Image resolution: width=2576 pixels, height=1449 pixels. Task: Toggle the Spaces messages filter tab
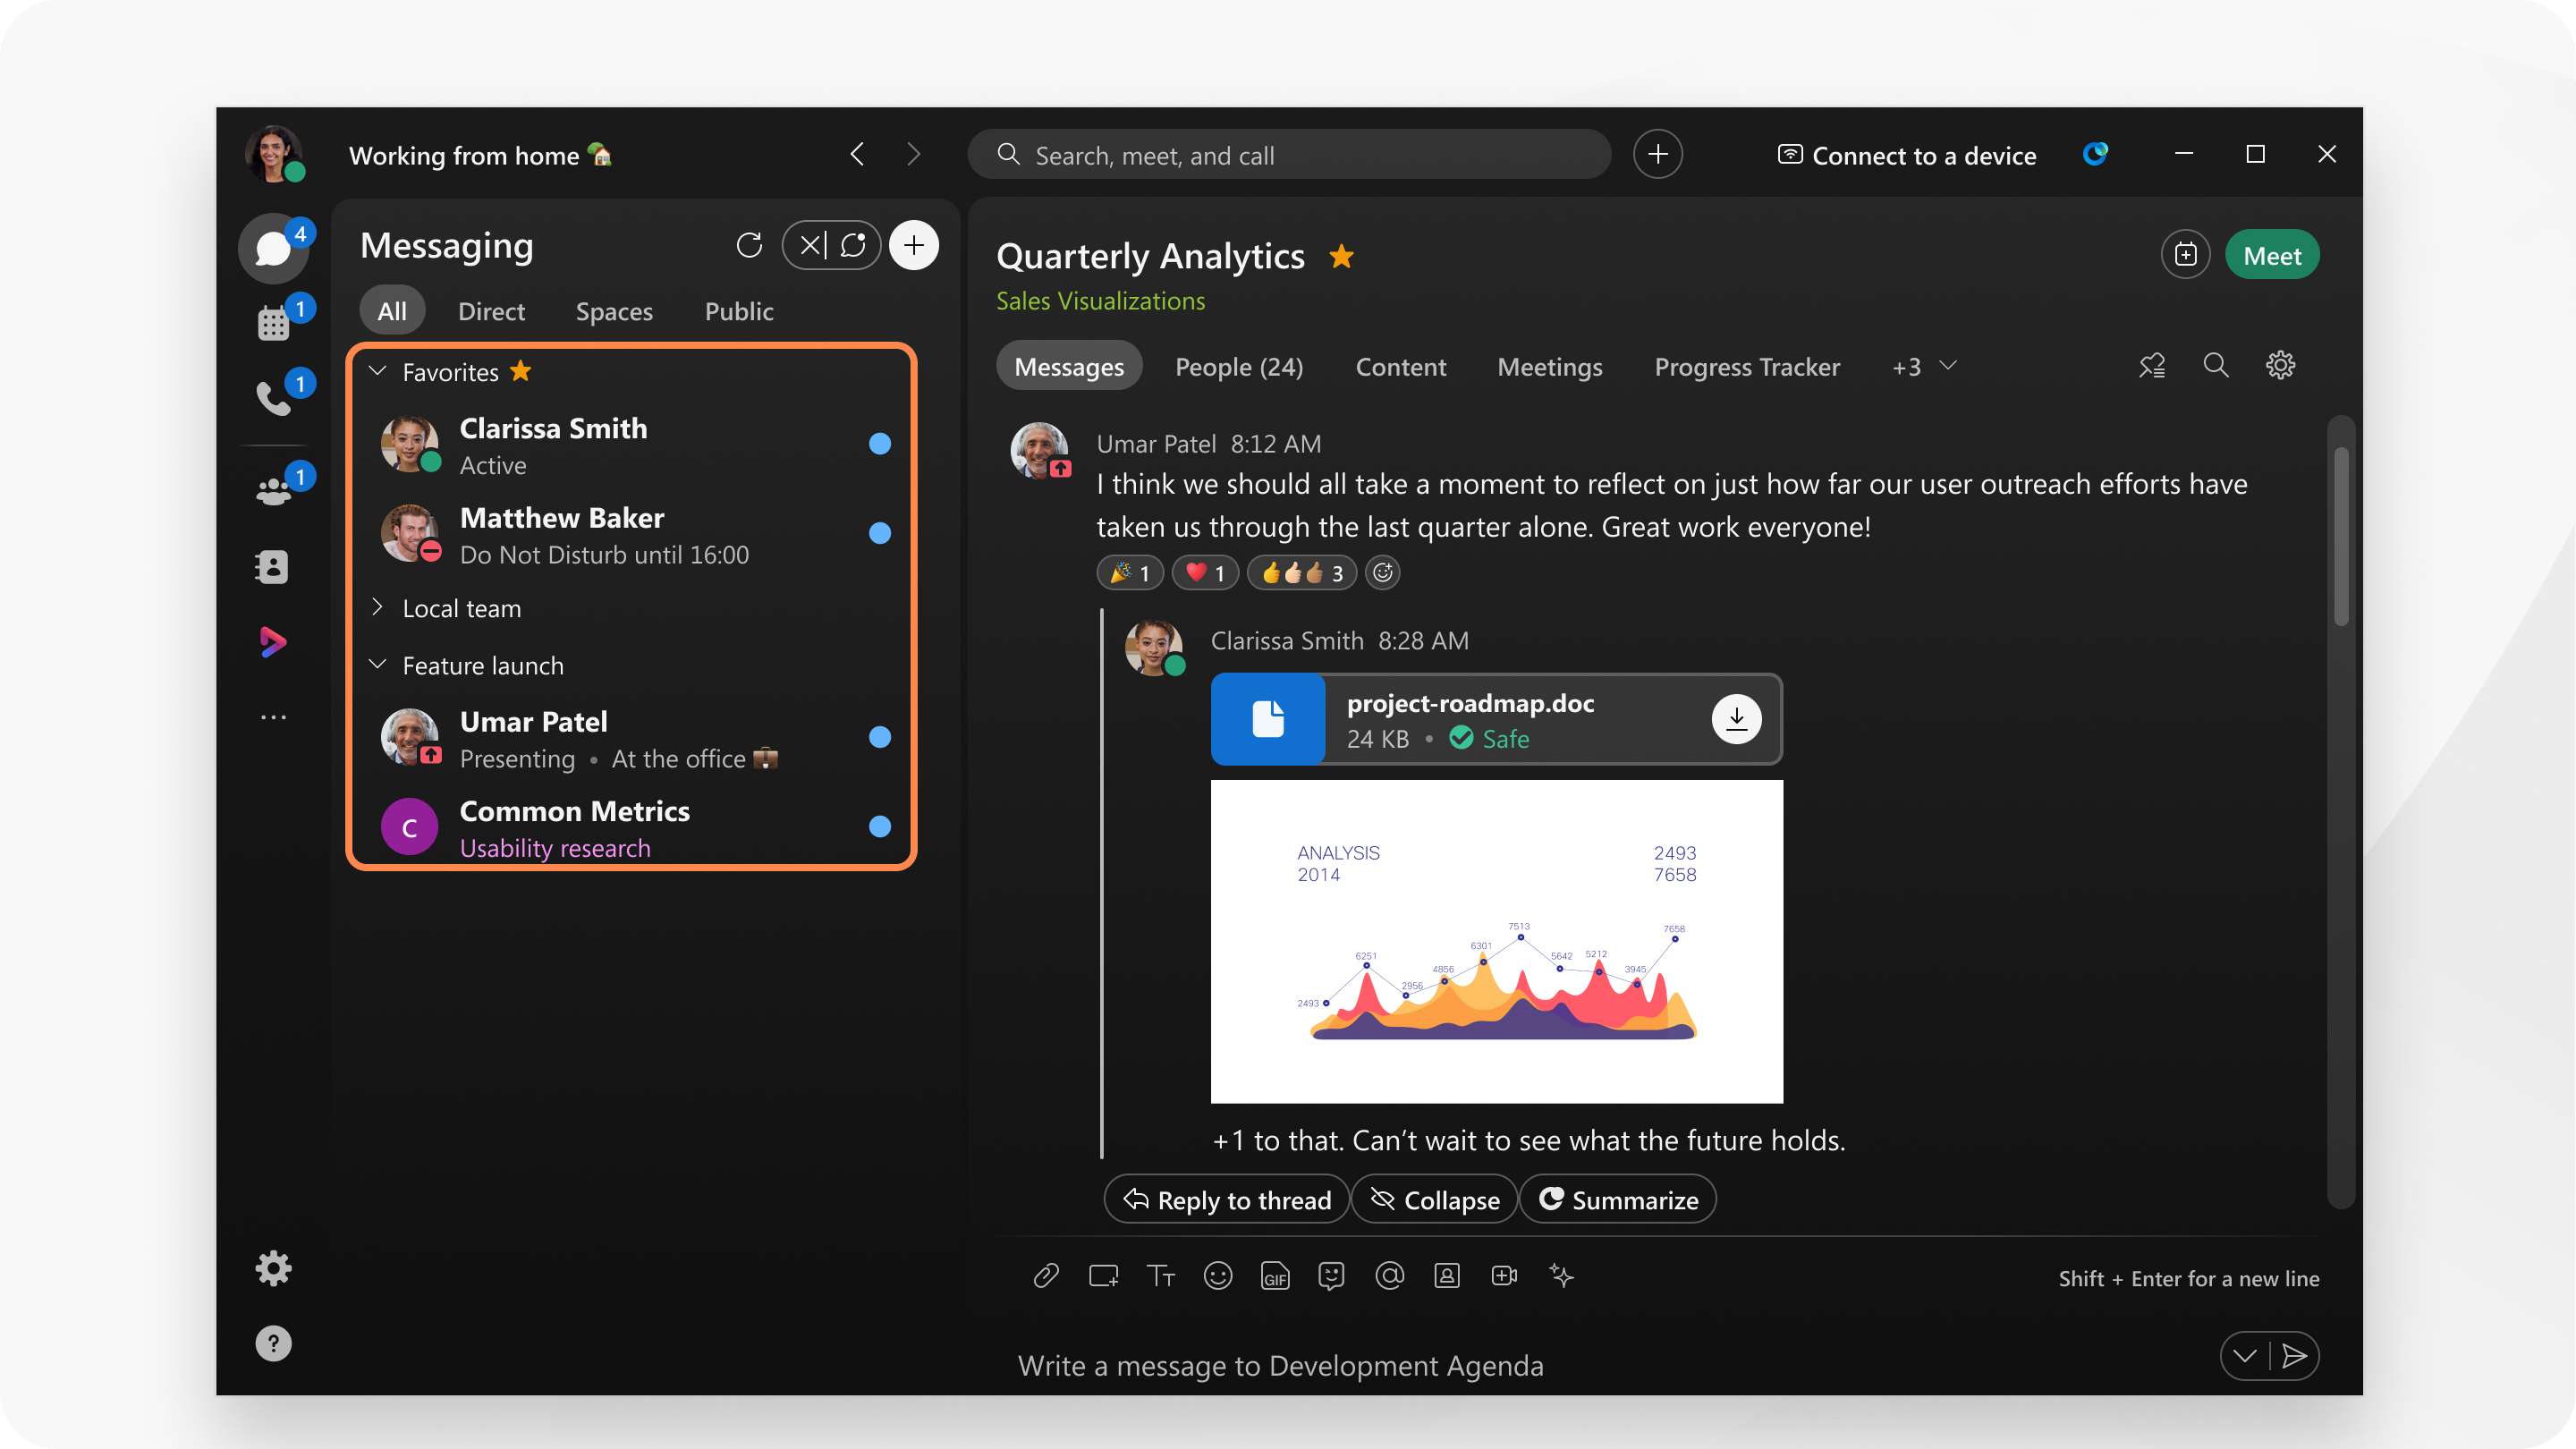click(614, 309)
